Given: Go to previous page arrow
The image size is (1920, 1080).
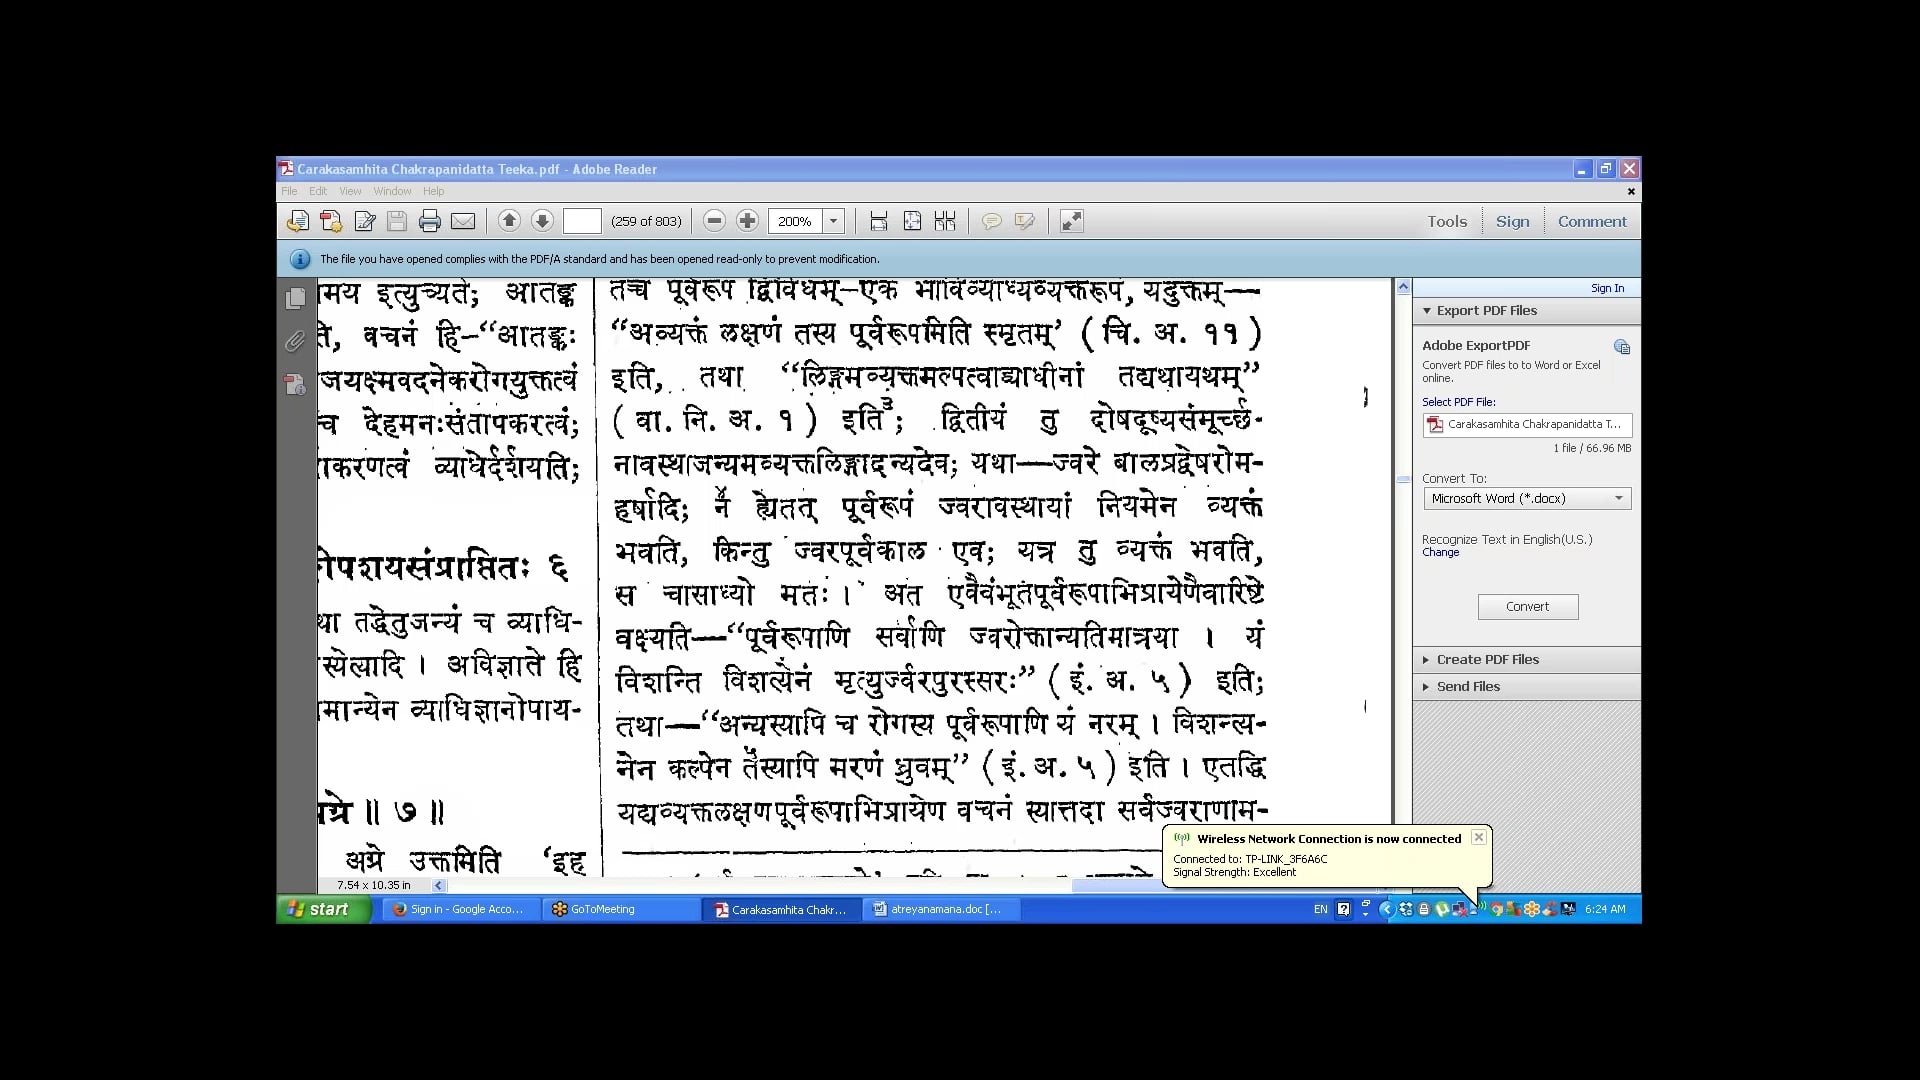Looking at the screenshot, I should click(509, 221).
